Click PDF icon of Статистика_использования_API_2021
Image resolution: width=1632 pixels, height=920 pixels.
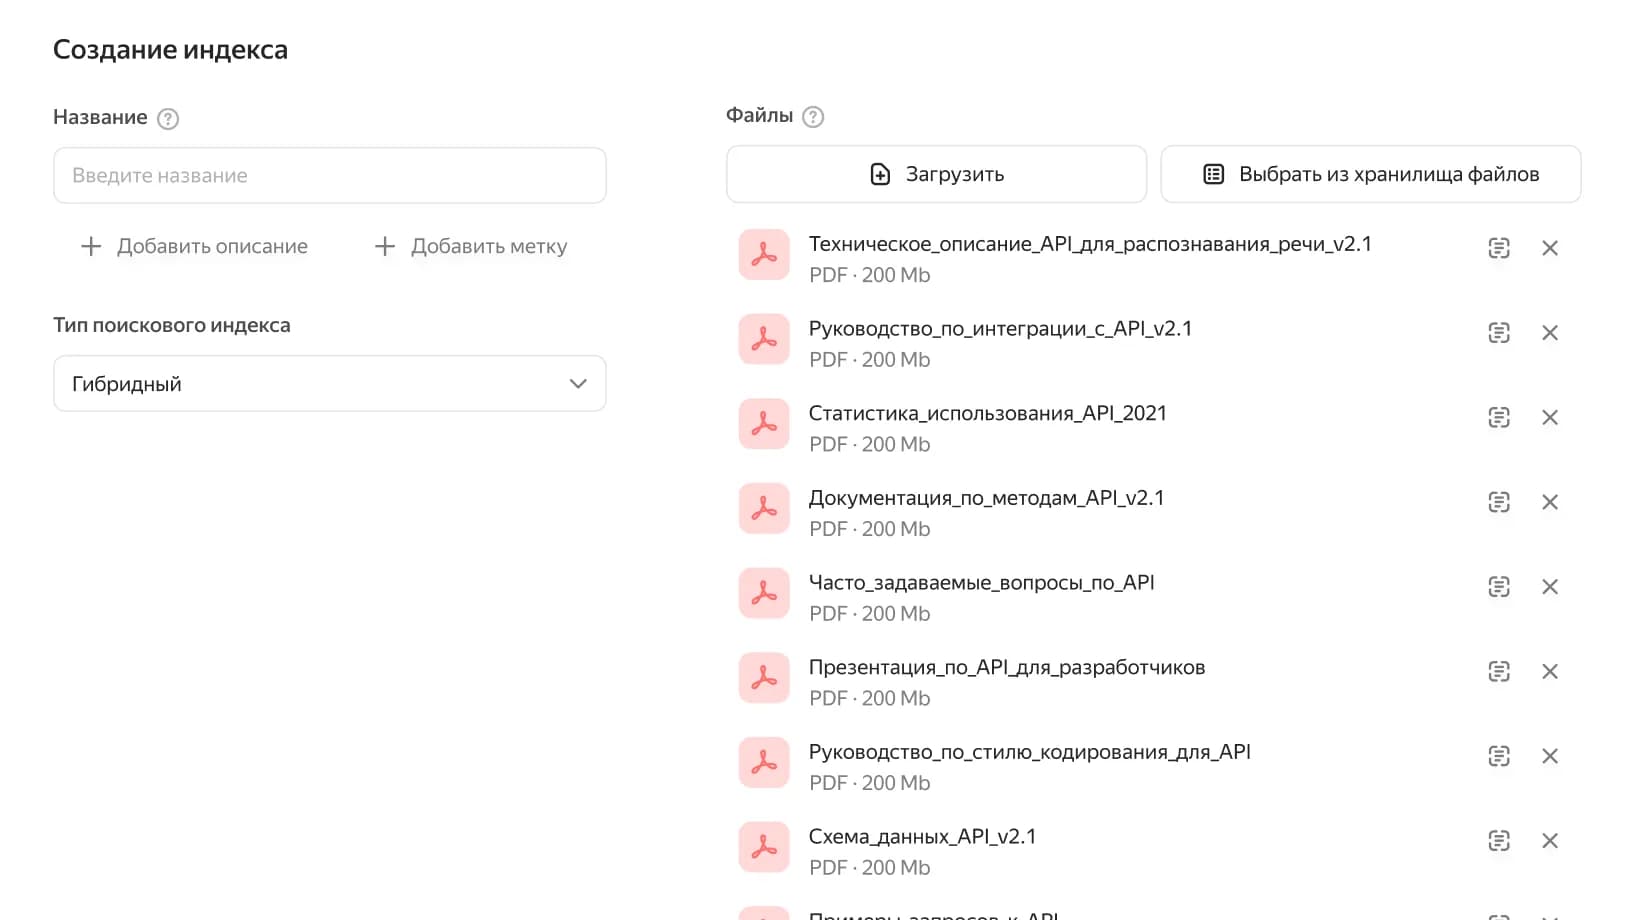coord(764,423)
